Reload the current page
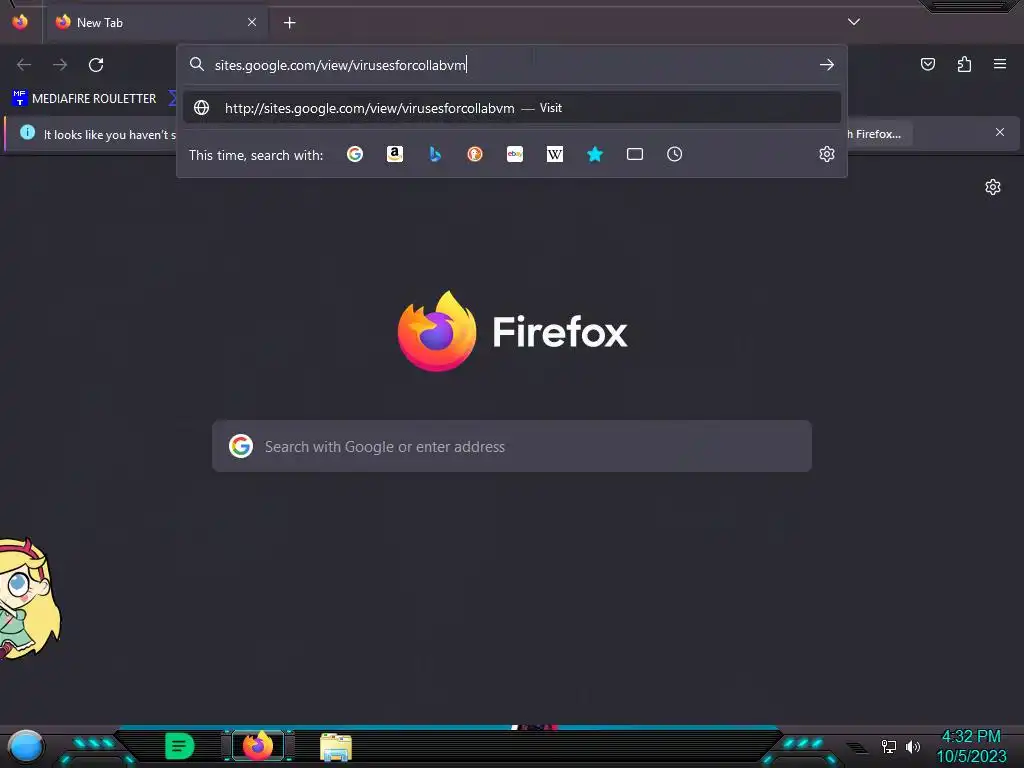Screen dimensions: 1024x768 96,65
